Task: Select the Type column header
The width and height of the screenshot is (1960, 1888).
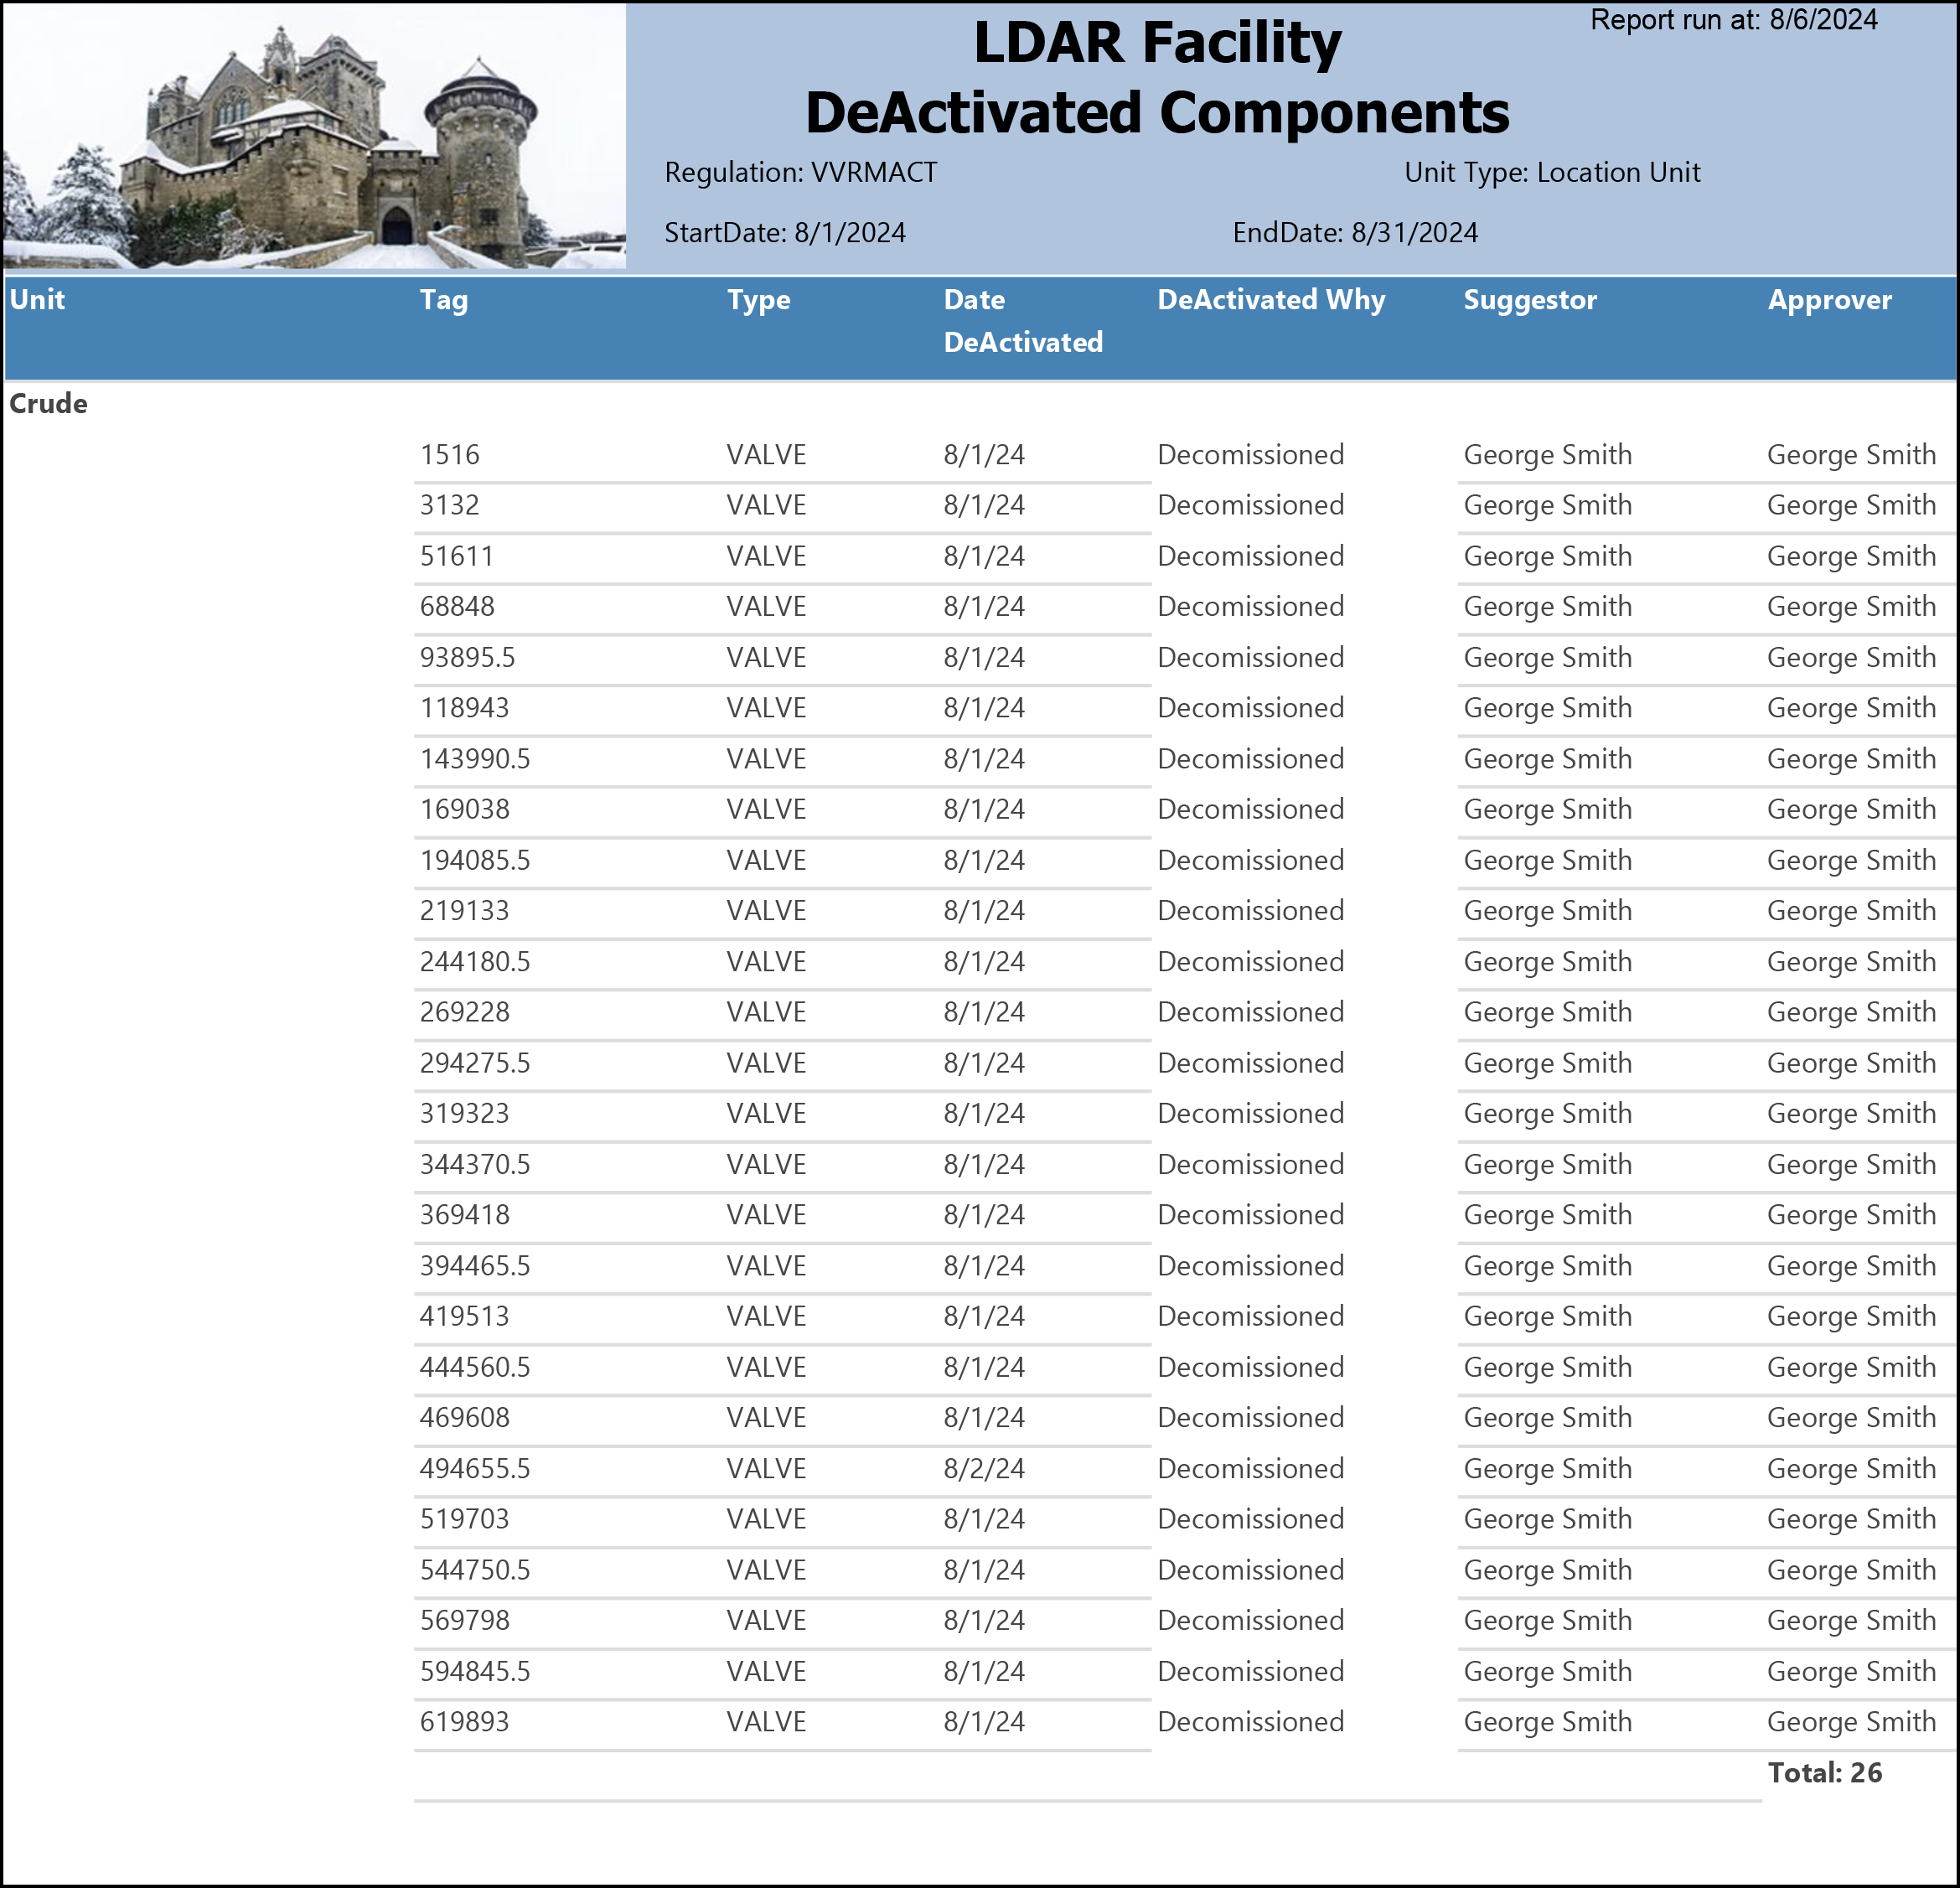Action: pos(759,301)
